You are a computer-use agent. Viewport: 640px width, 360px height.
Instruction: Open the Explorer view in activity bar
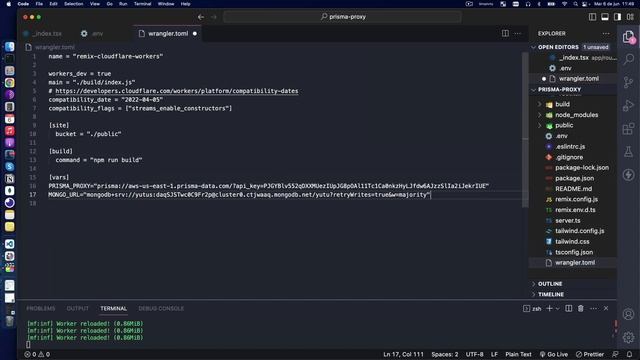[x=629, y=37]
